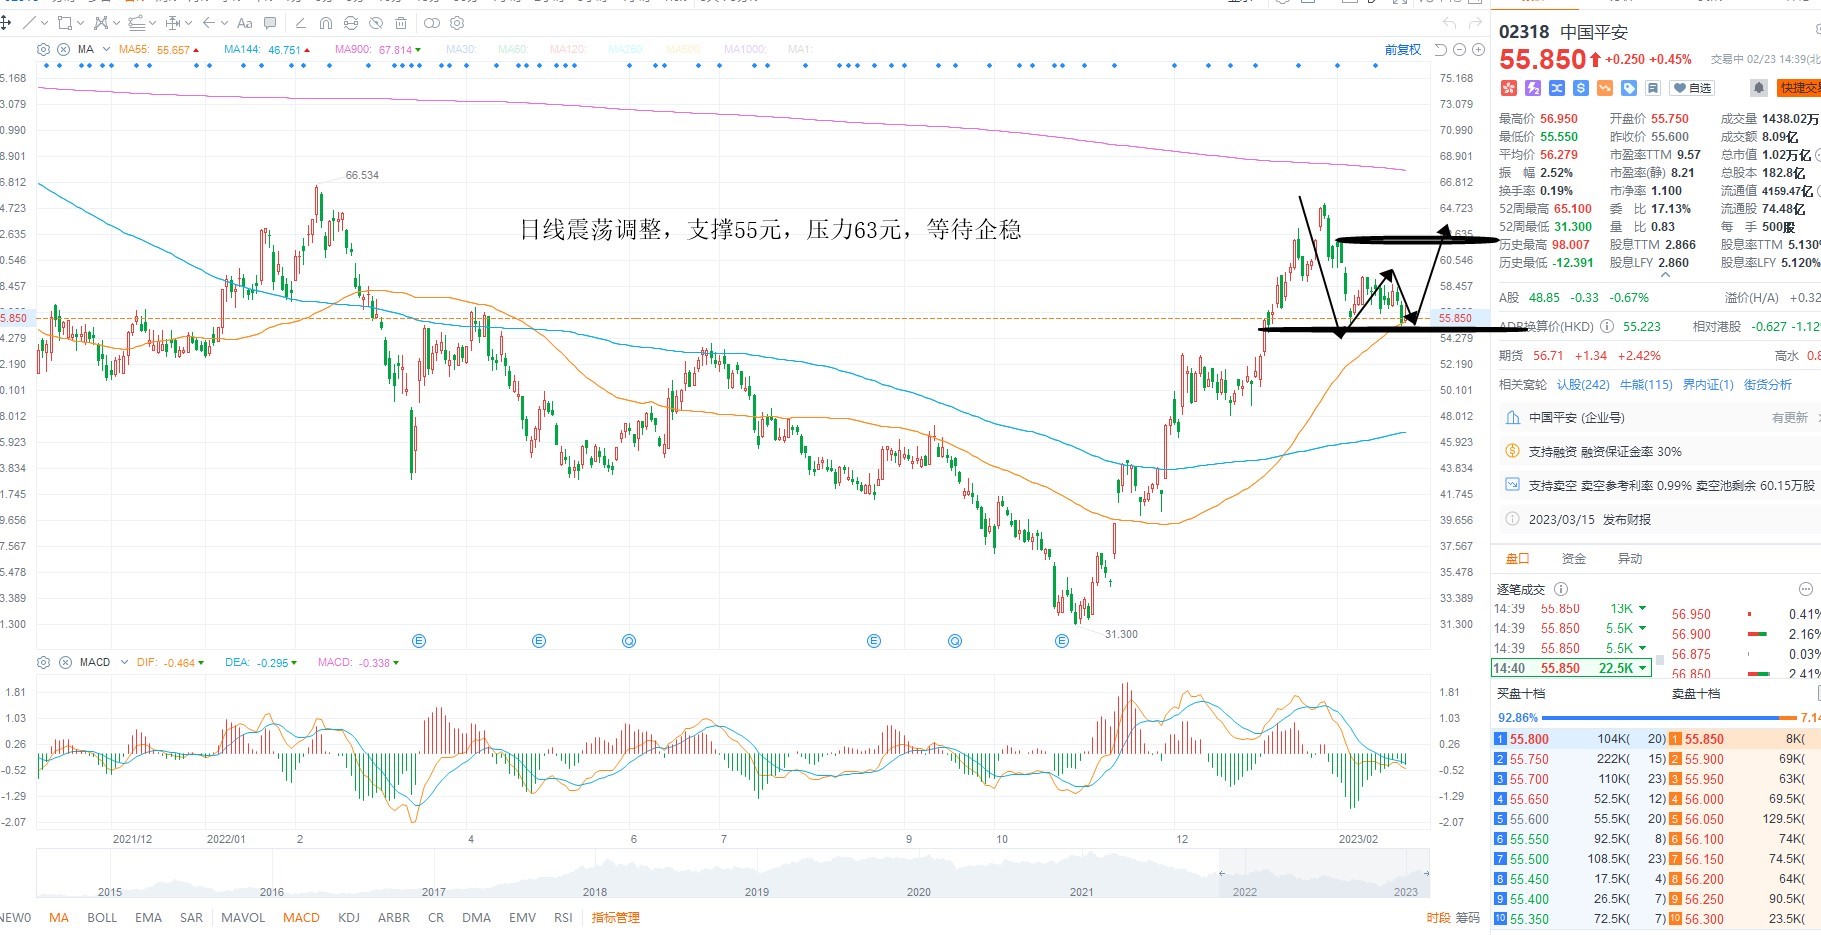Viewport: 1821px width, 935px height.
Task: Reset chart zoom with the reset arrow
Action: point(1441,49)
